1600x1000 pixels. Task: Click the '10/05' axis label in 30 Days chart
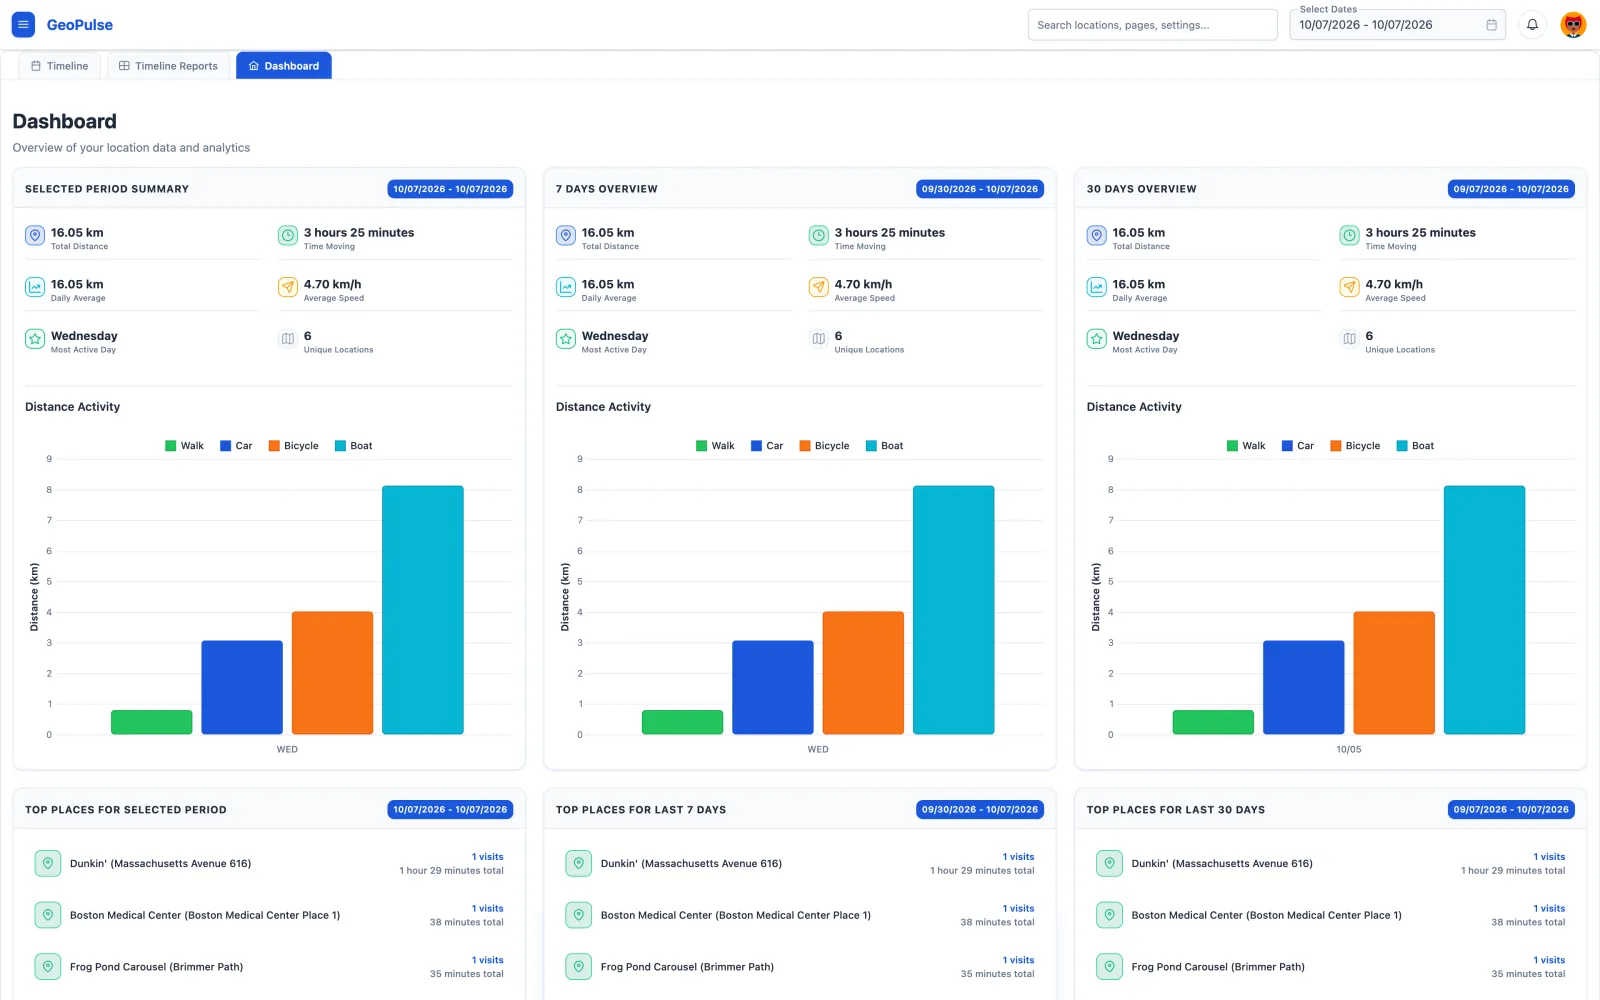coord(1348,749)
